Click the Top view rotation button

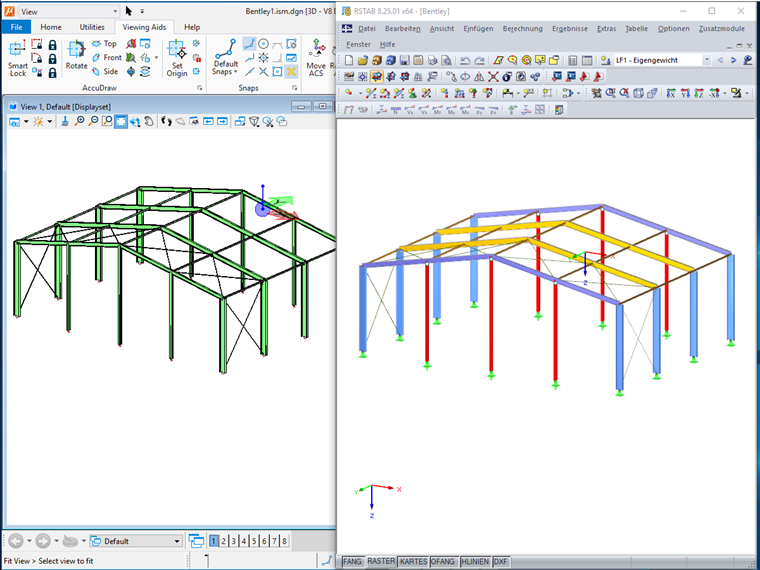105,44
